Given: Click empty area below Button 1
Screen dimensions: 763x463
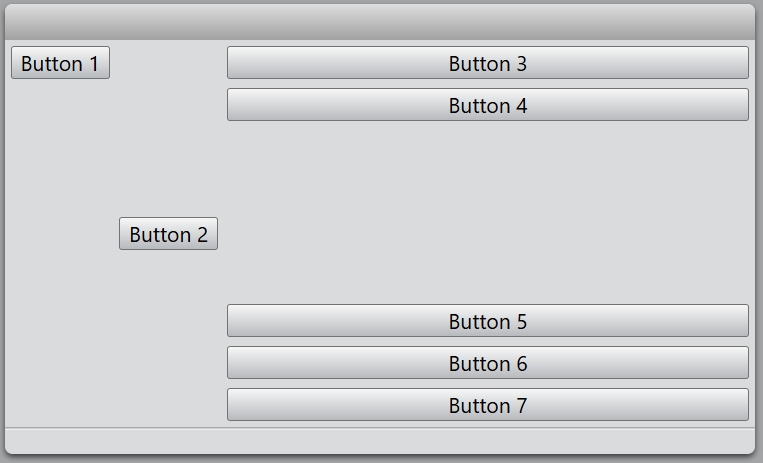Looking at the screenshot, I should coord(60,150).
